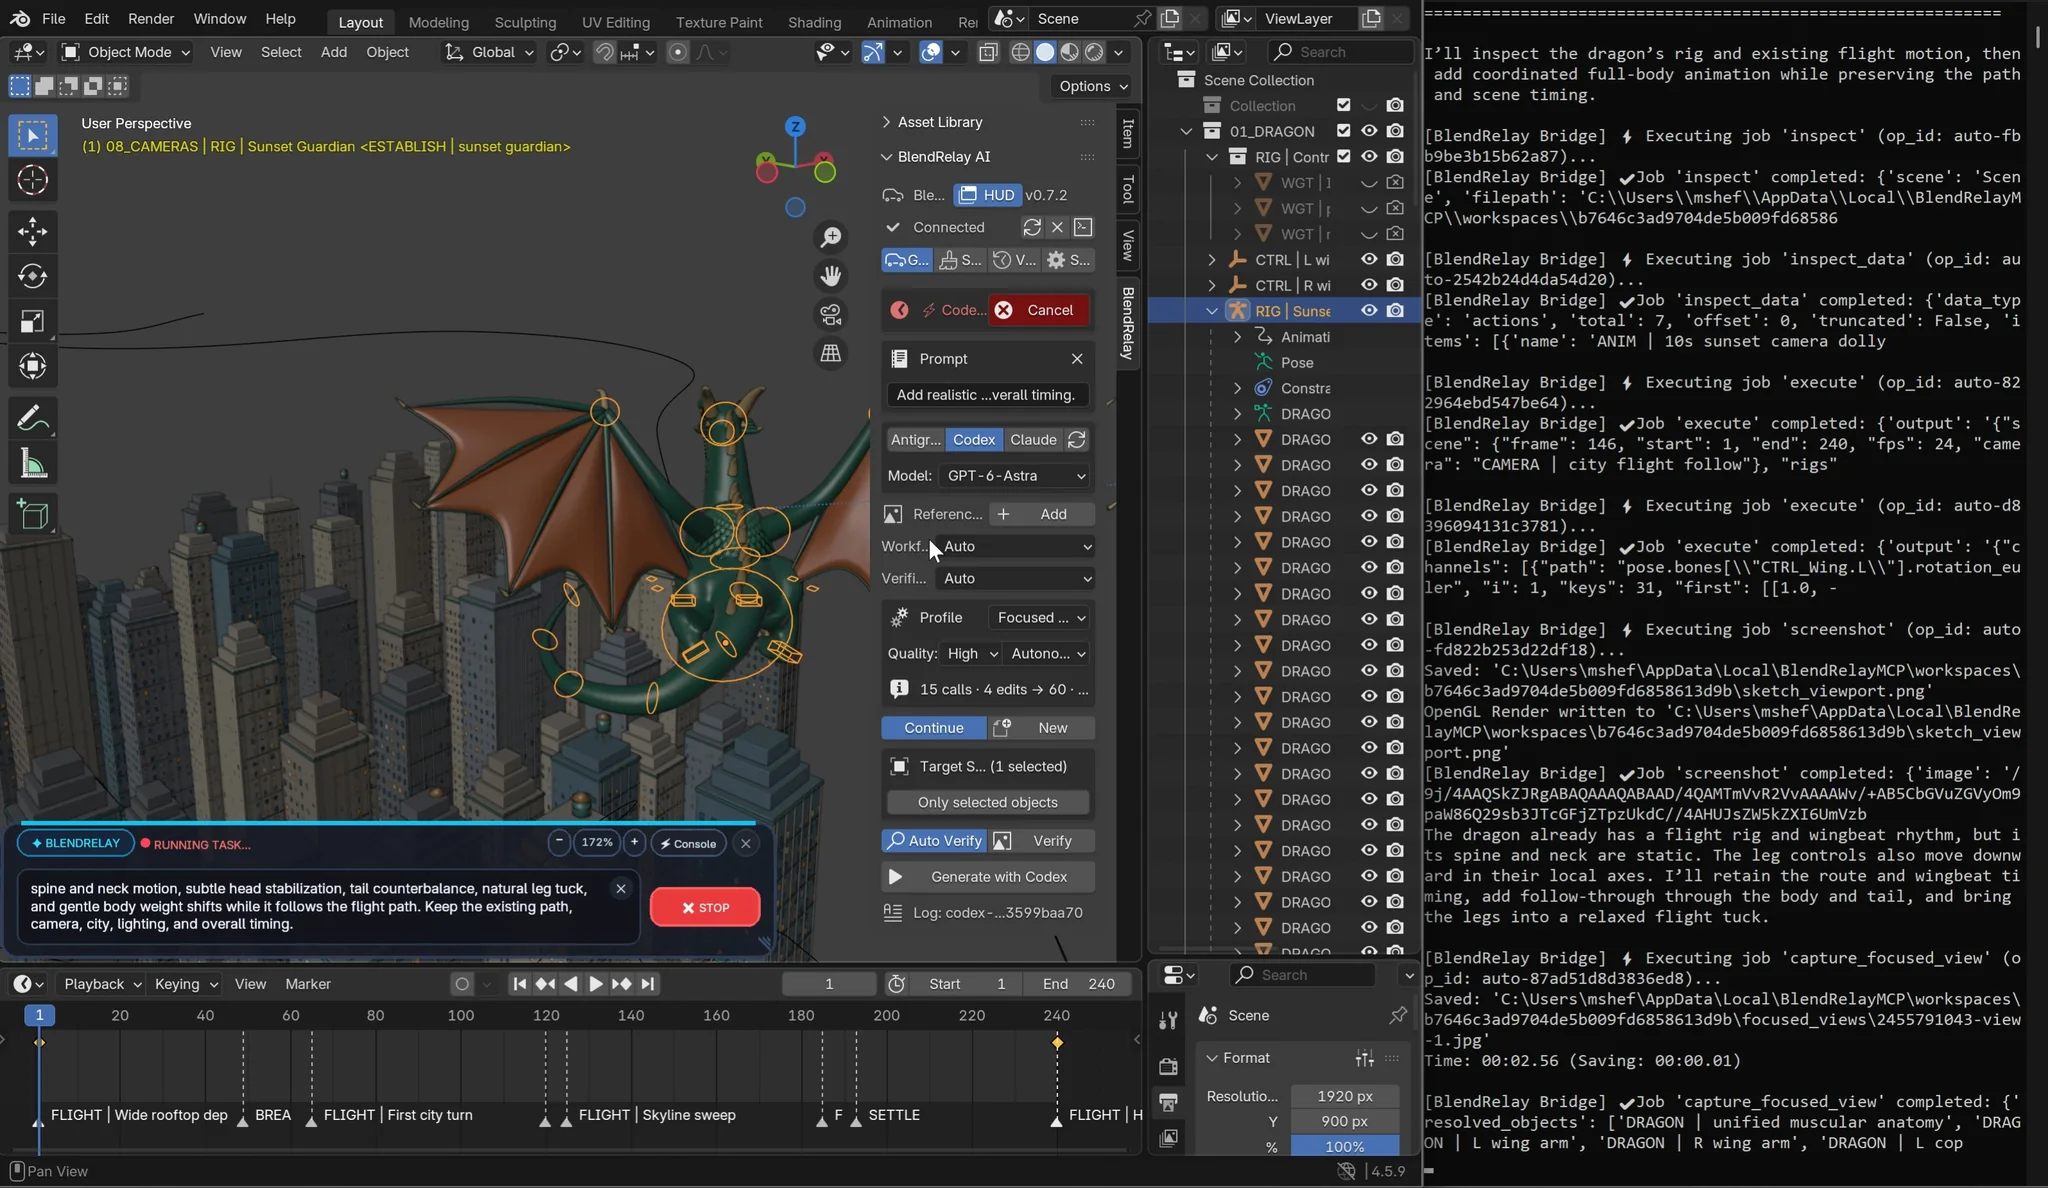Uncheck the 01_DRAGON collection checkbox
This screenshot has width=2048, height=1188.
pos(1344,131)
